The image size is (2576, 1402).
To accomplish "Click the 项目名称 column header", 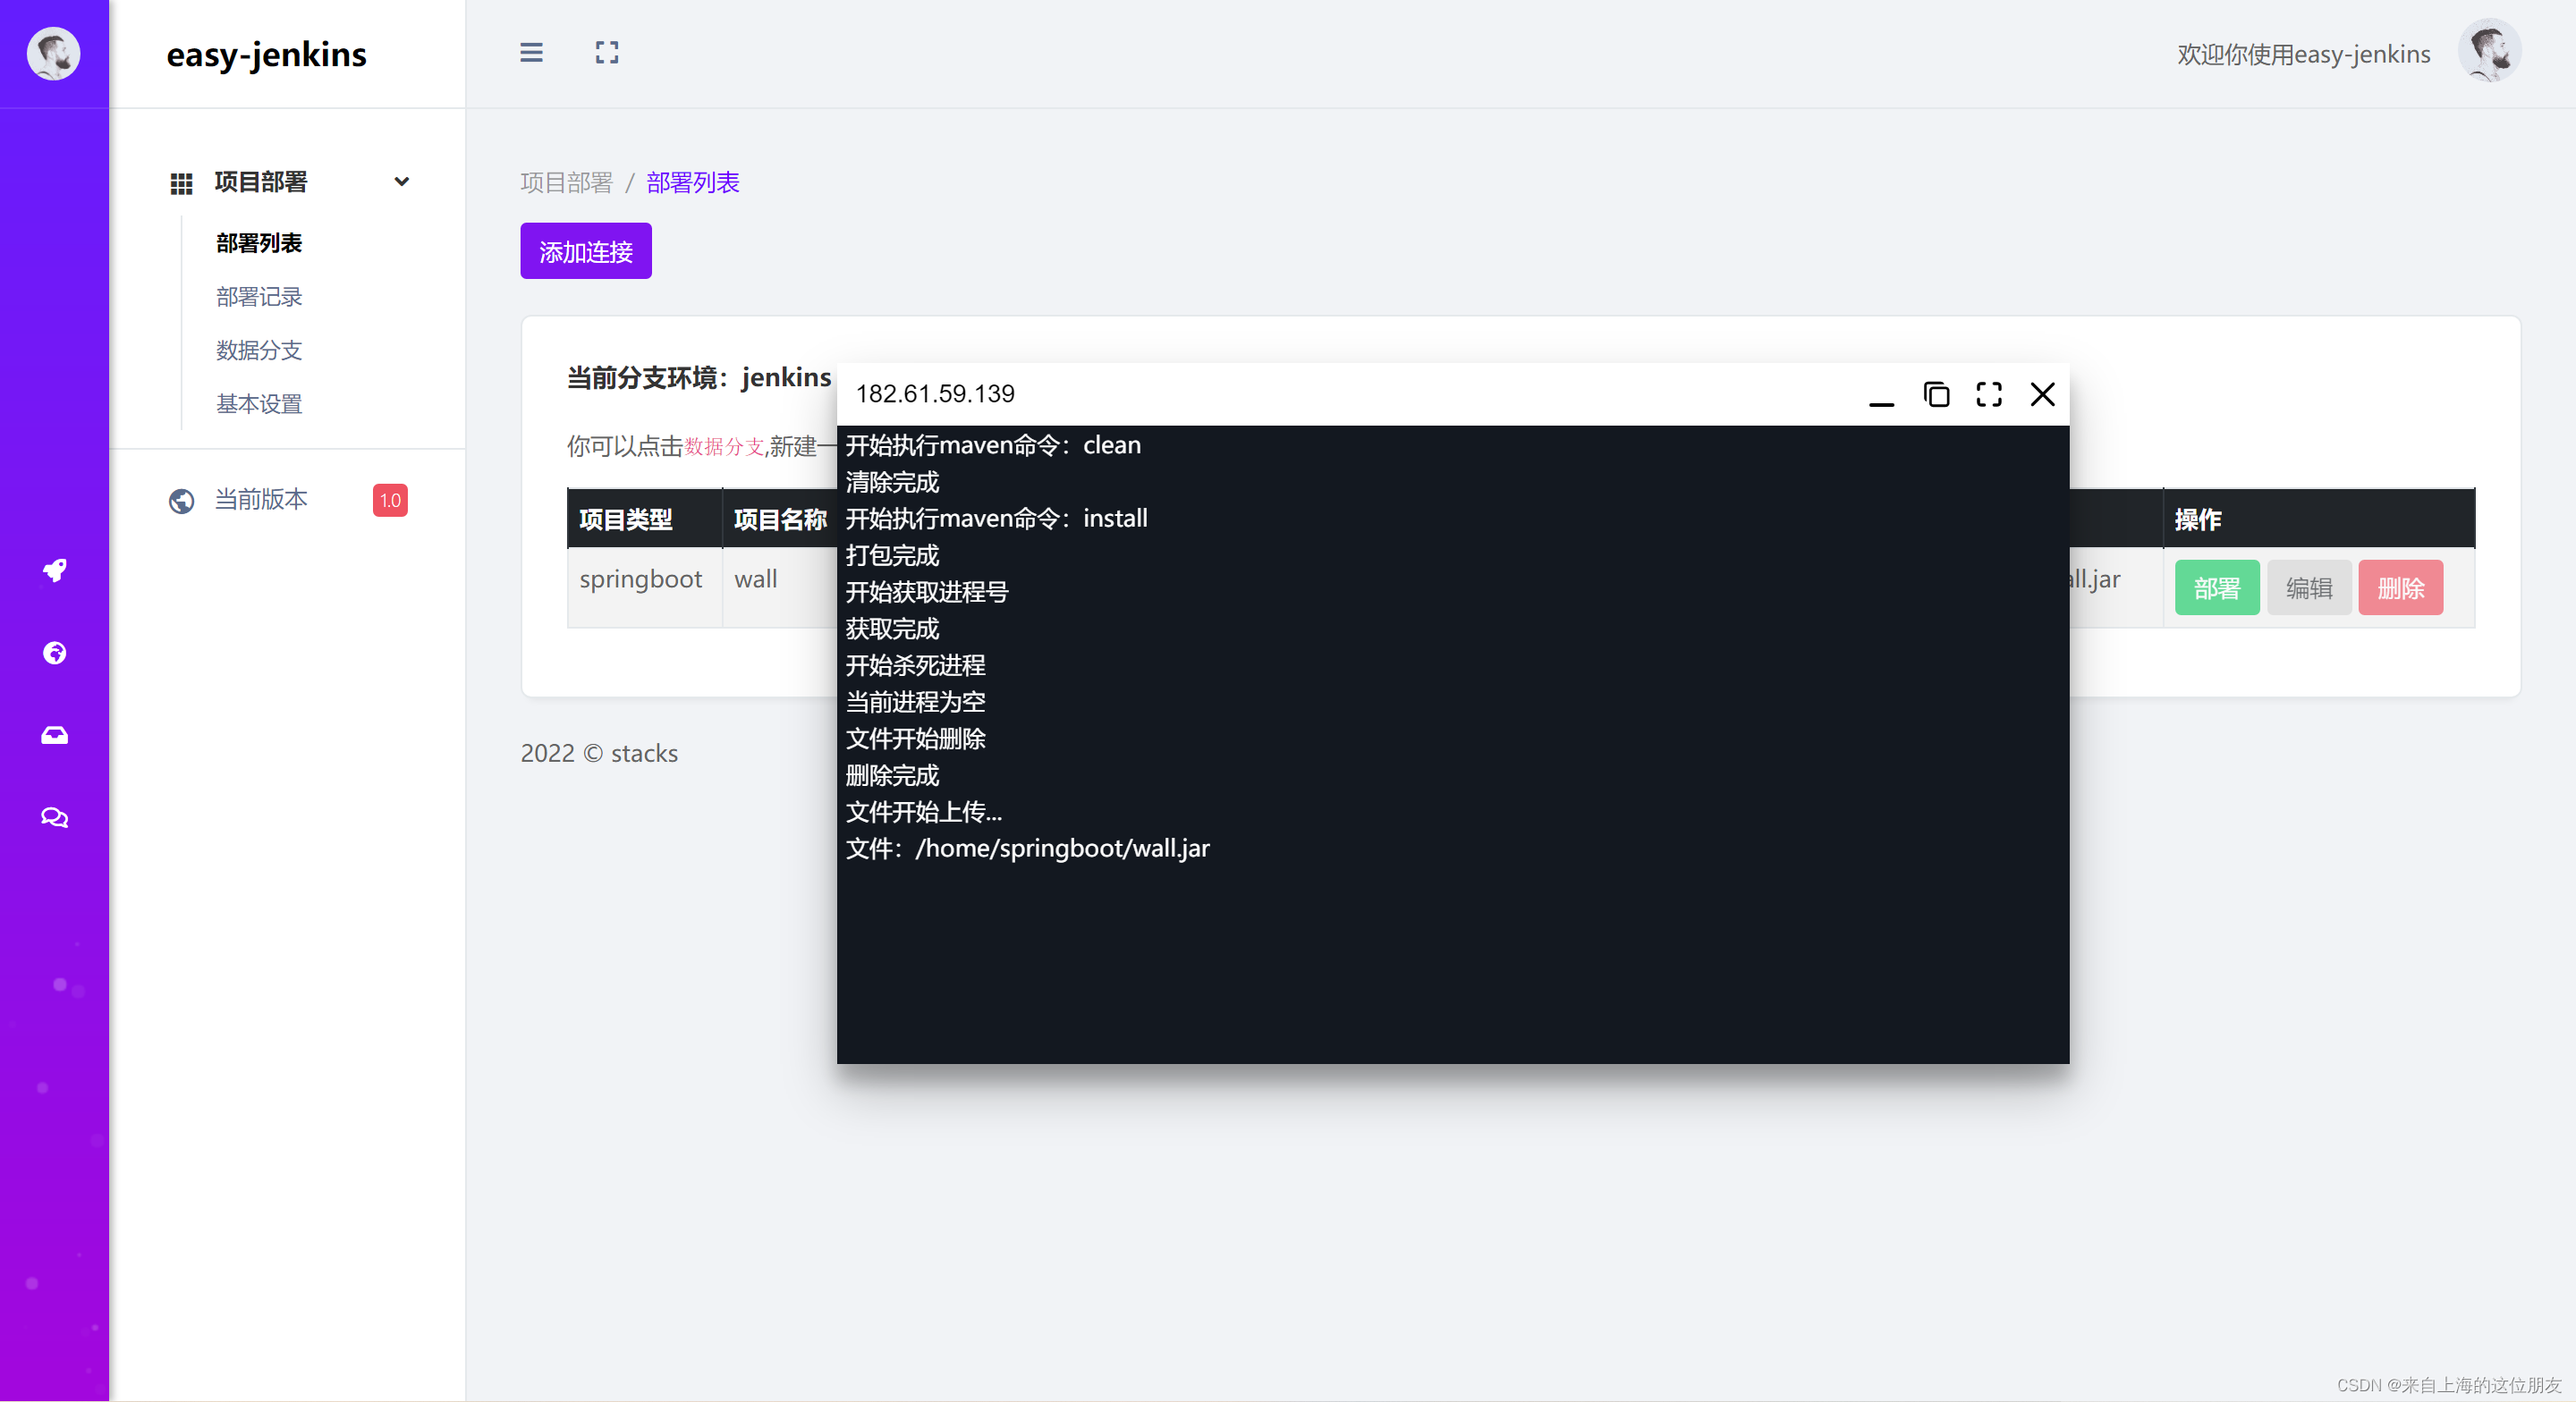I will click(780, 519).
